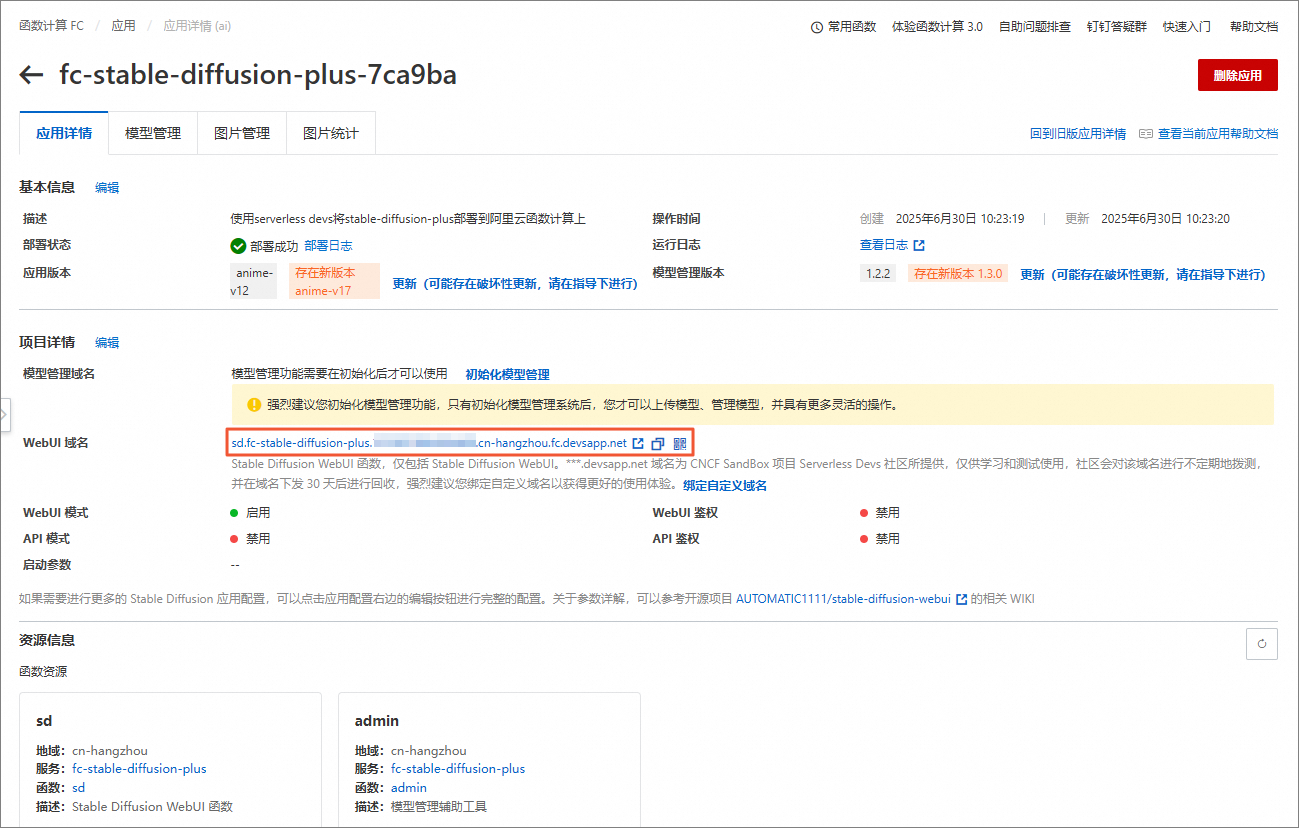Click the anime-v12 version tag
This screenshot has width=1299, height=828.
click(253, 282)
